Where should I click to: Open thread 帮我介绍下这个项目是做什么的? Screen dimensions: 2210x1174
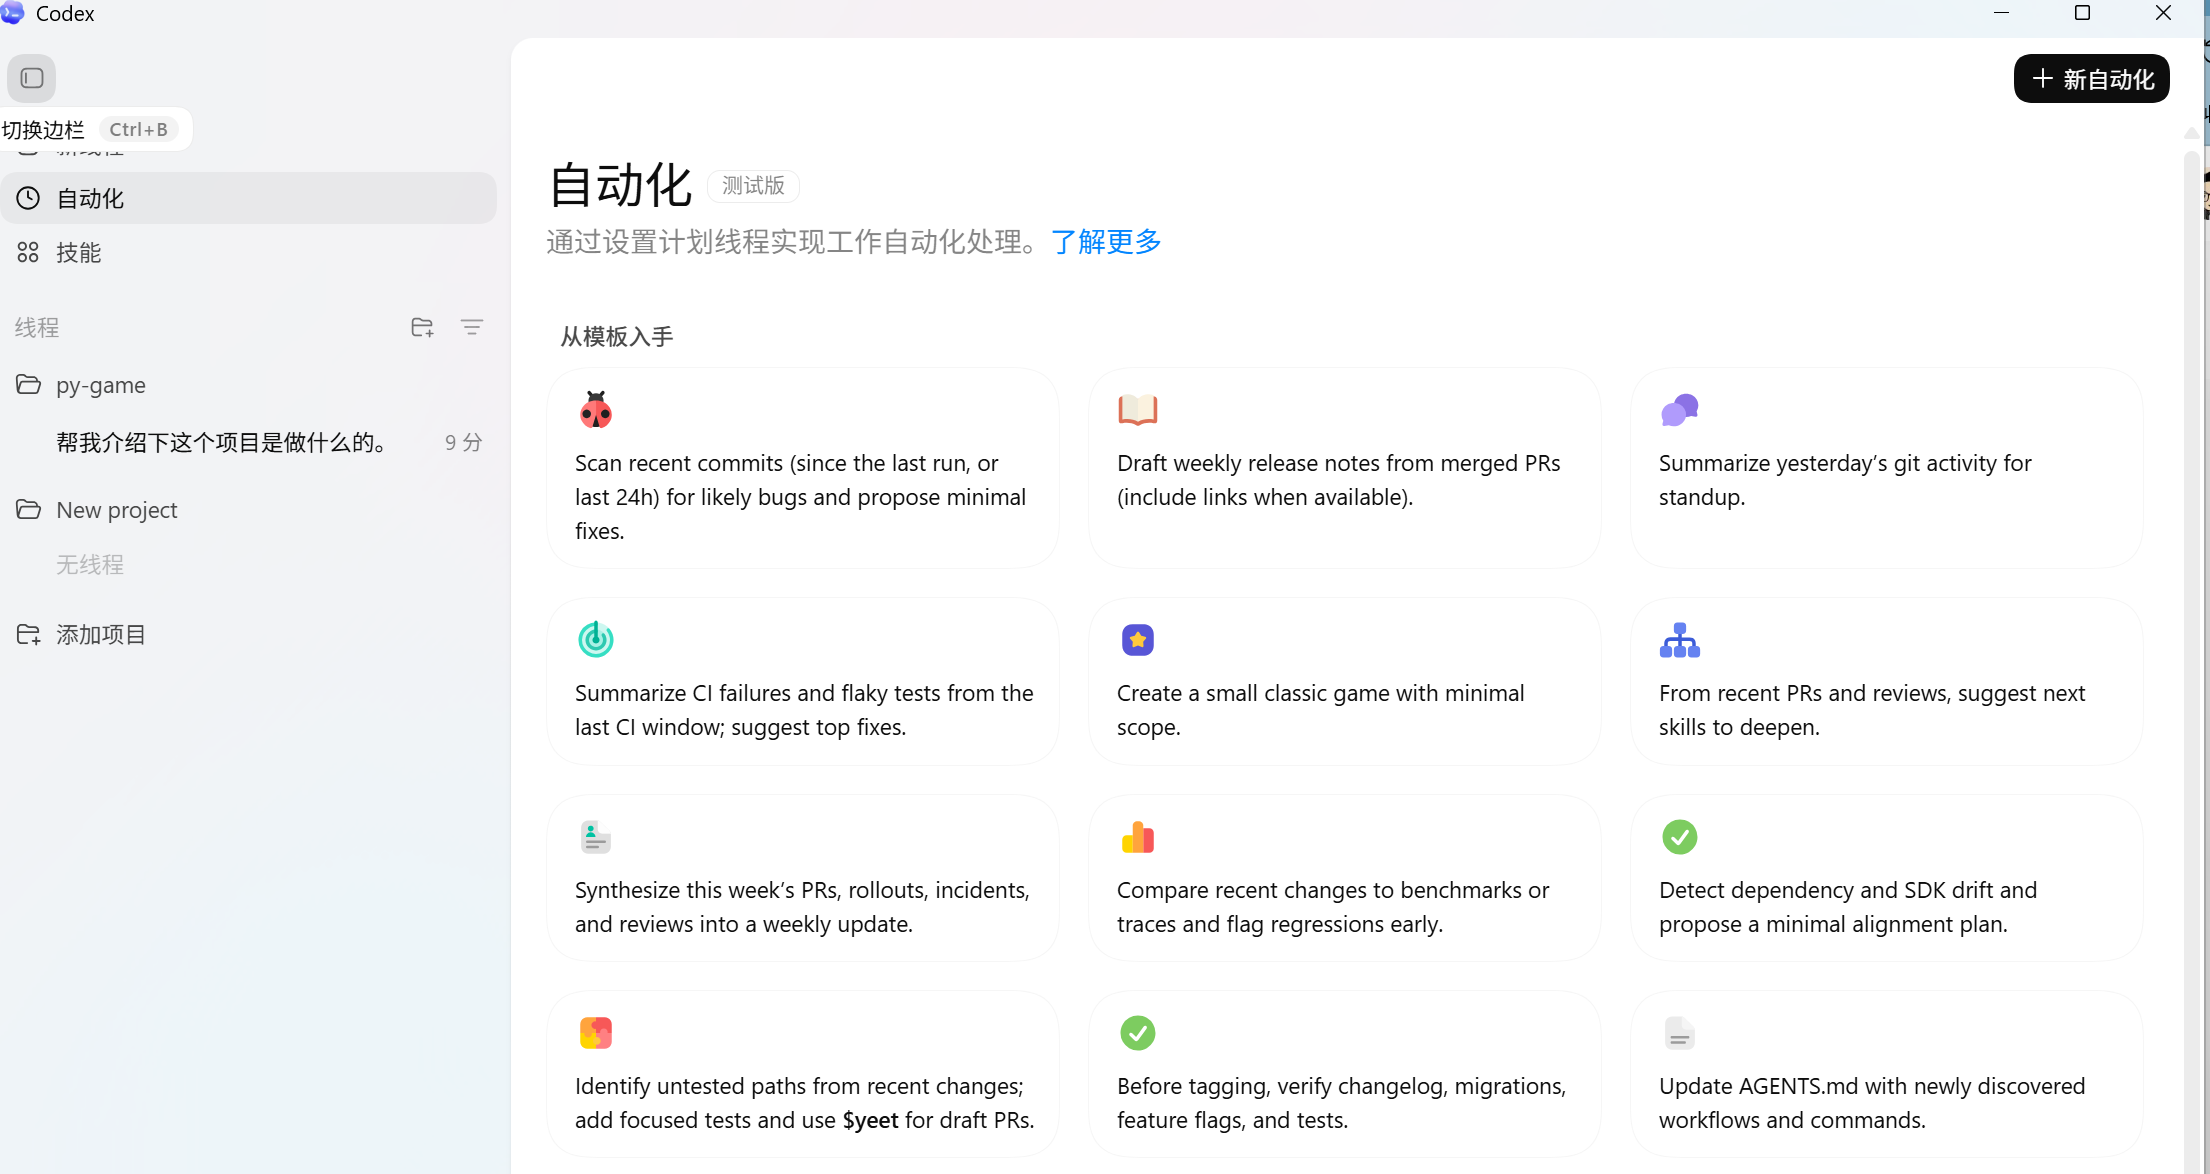pos(222,443)
